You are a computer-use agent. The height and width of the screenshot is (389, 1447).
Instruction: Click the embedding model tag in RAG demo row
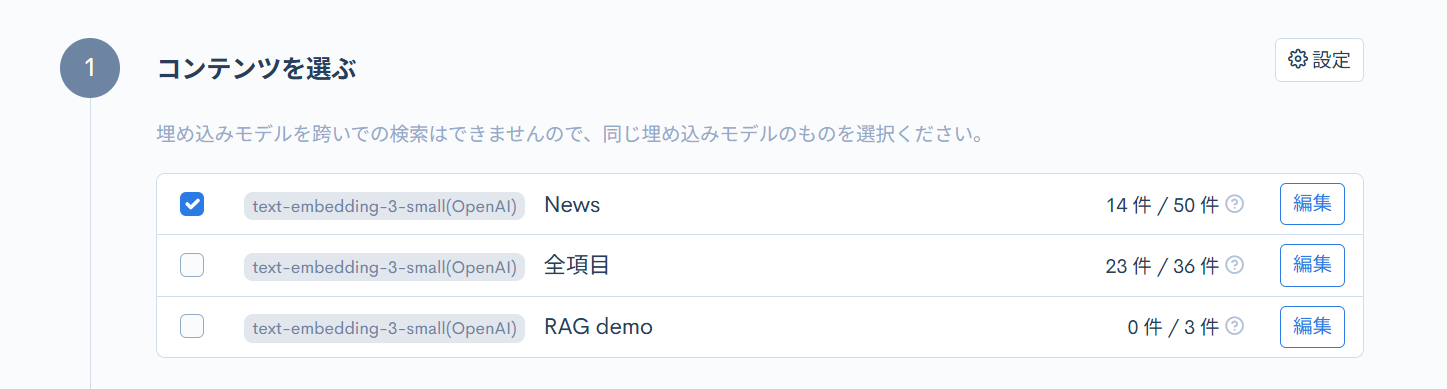tap(384, 327)
